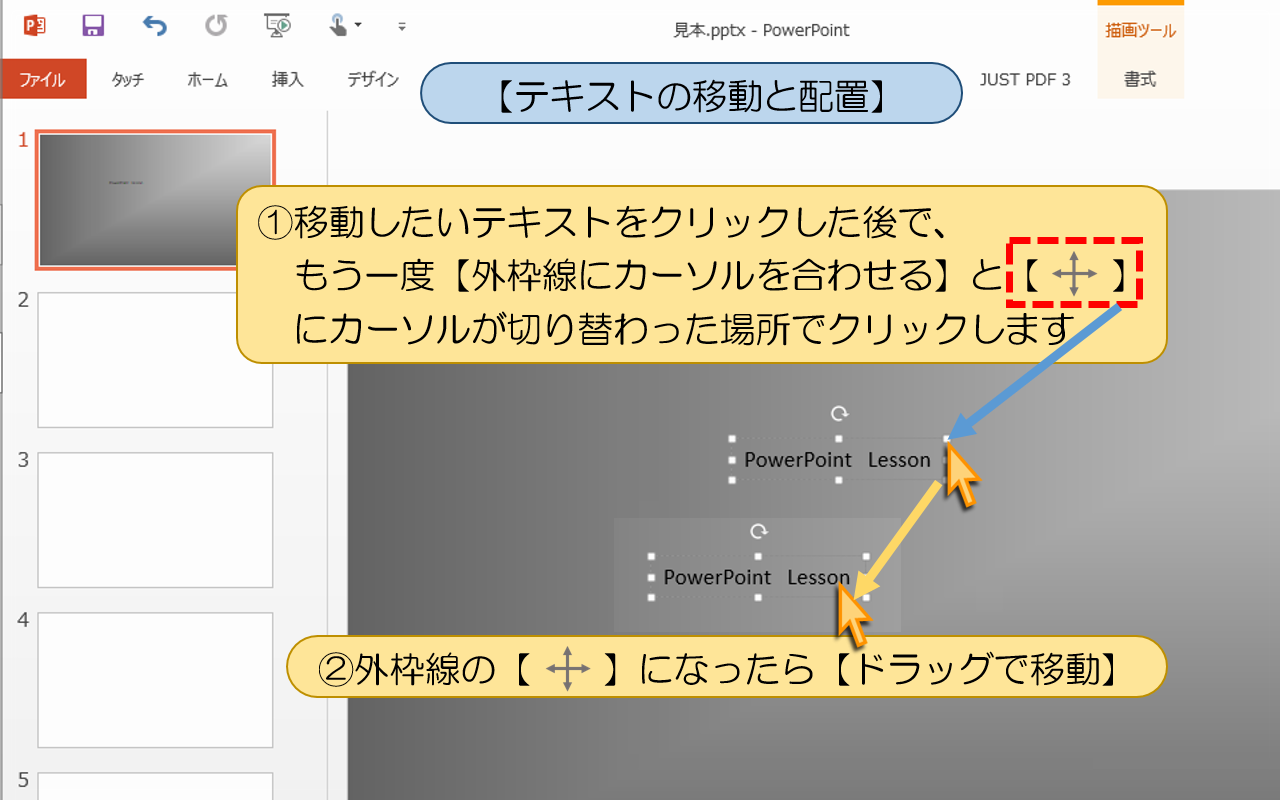Switch to the タッチ ribbon tab
Screen dimensions: 1280x800
[x=127, y=79]
